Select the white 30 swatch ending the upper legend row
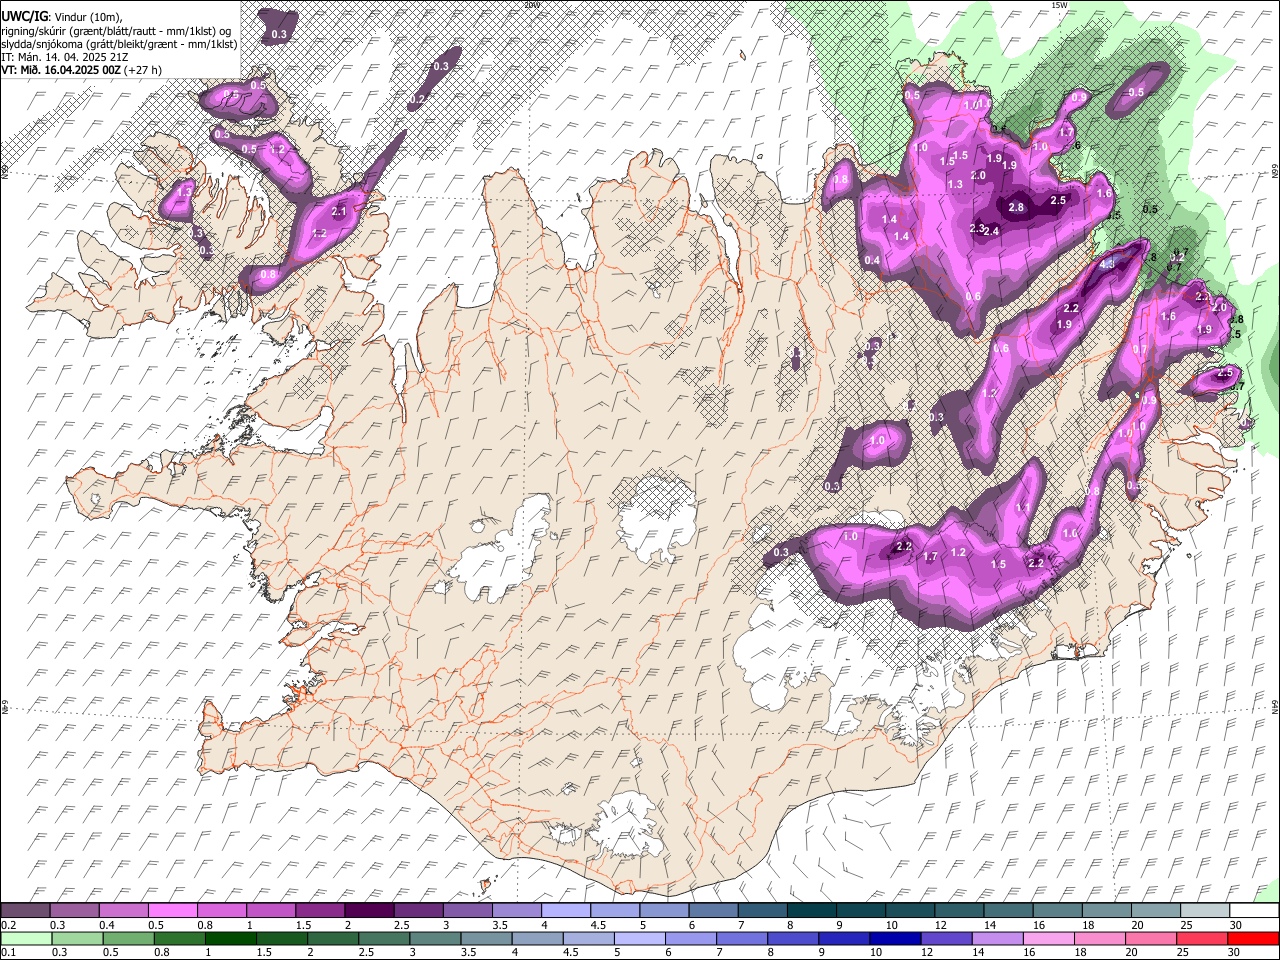 [1254, 910]
